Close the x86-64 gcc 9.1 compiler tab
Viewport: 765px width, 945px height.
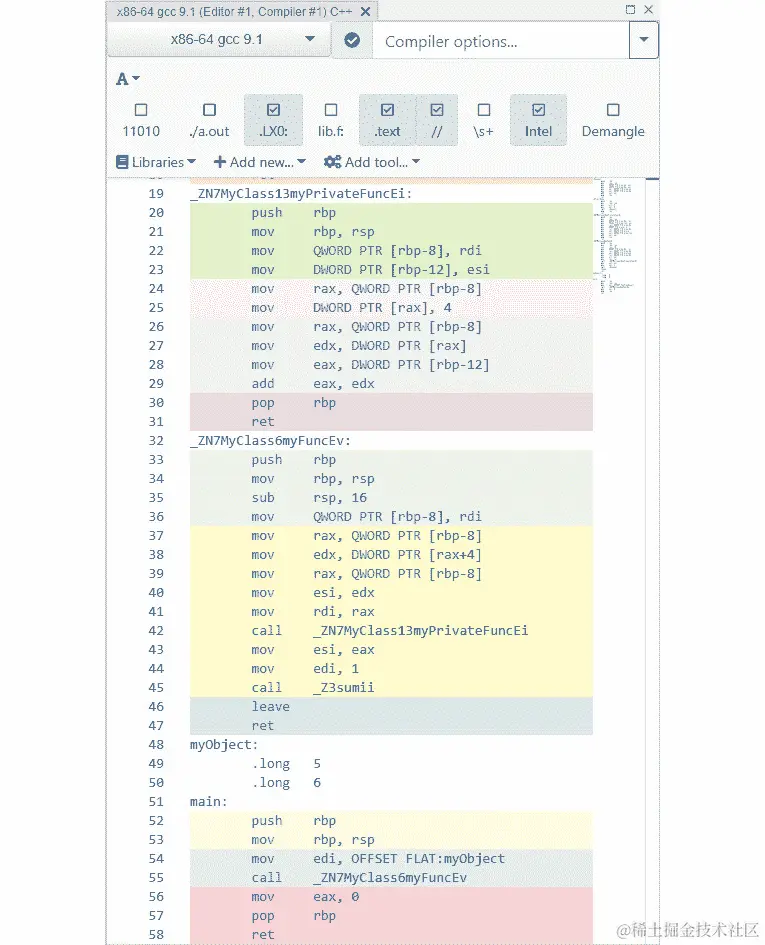click(x=365, y=11)
